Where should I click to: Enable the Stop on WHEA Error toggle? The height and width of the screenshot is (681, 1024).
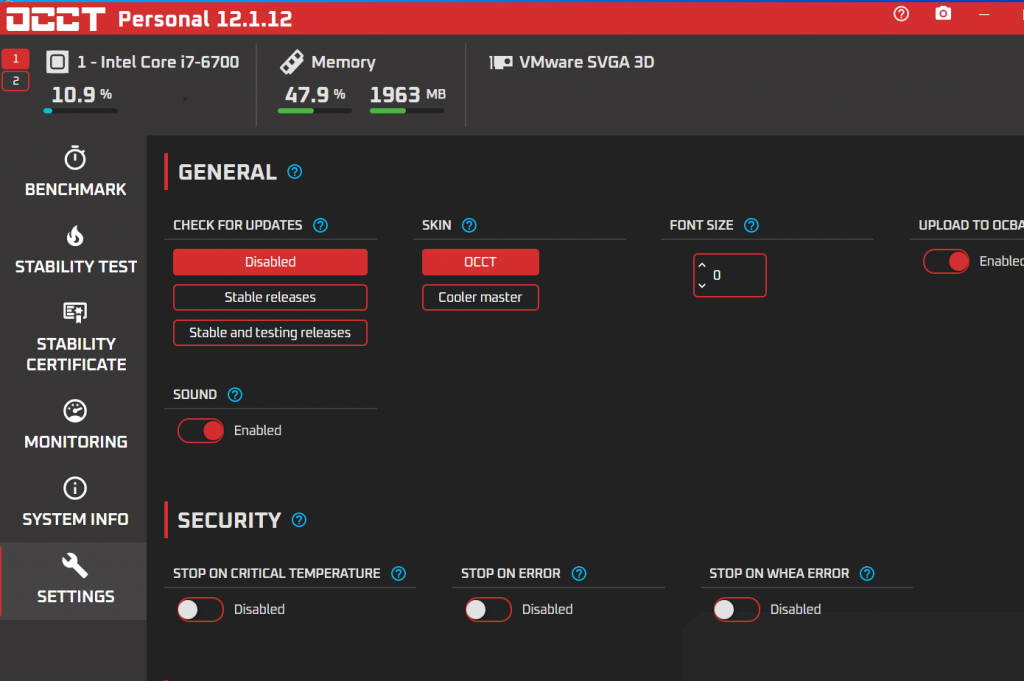[x=736, y=609]
